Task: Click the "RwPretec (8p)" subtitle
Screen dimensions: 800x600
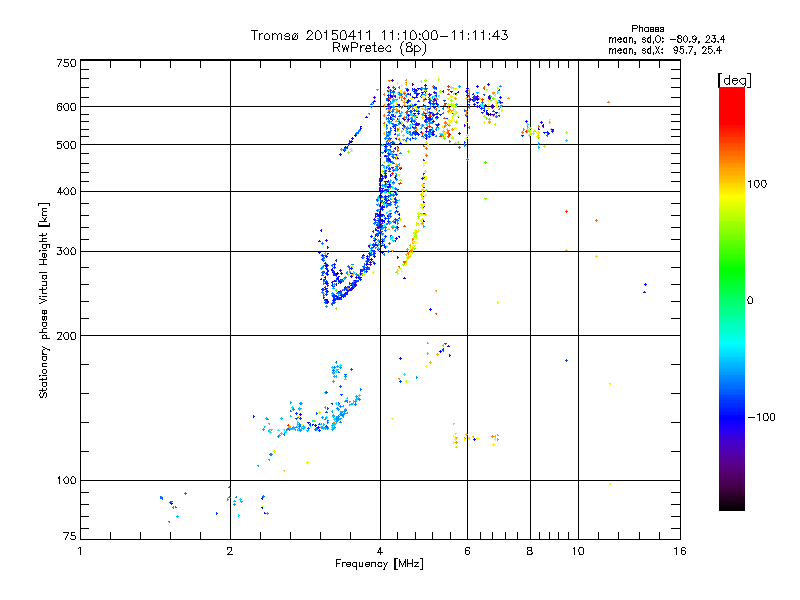Action: point(379,48)
